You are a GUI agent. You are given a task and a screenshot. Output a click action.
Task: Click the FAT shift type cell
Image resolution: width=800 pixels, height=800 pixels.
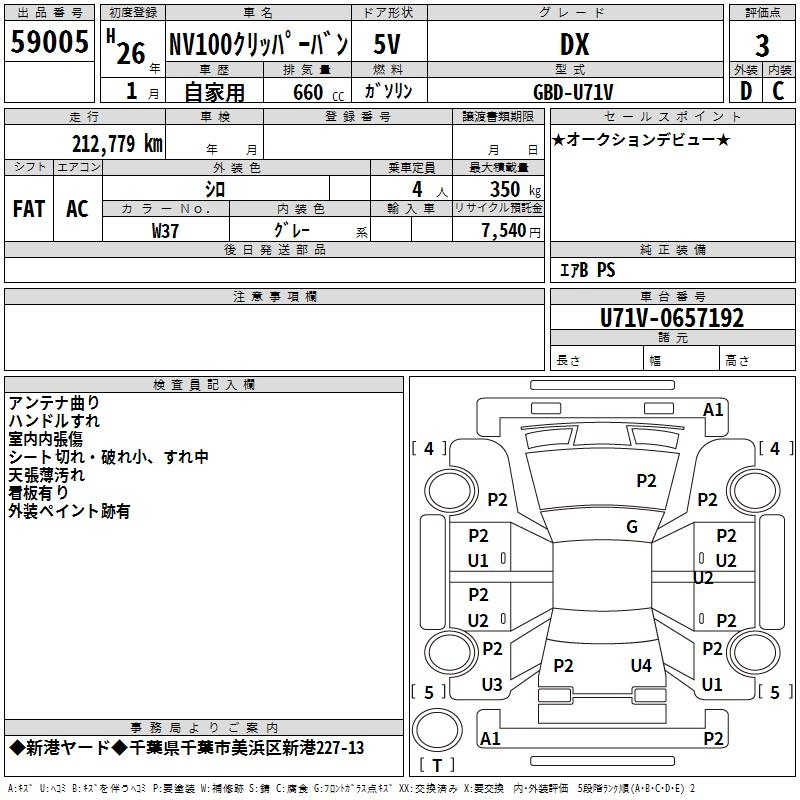click(28, 208)
